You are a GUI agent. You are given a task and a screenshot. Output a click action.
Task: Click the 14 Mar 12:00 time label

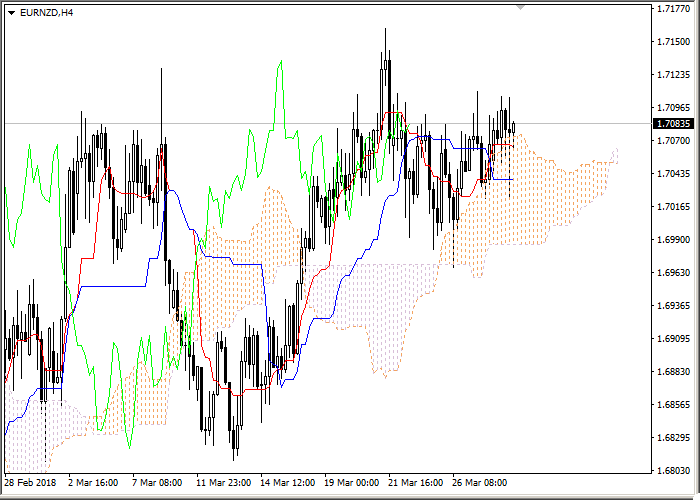[288, 483]
